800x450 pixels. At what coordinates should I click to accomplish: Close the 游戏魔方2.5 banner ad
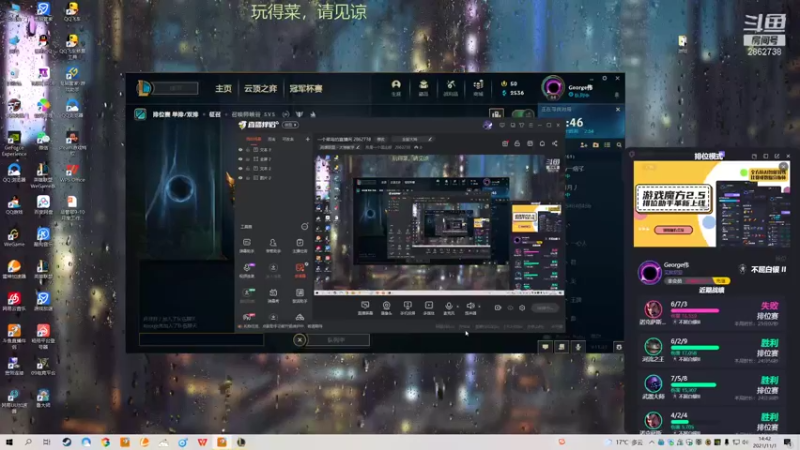(x=784, y=166)
